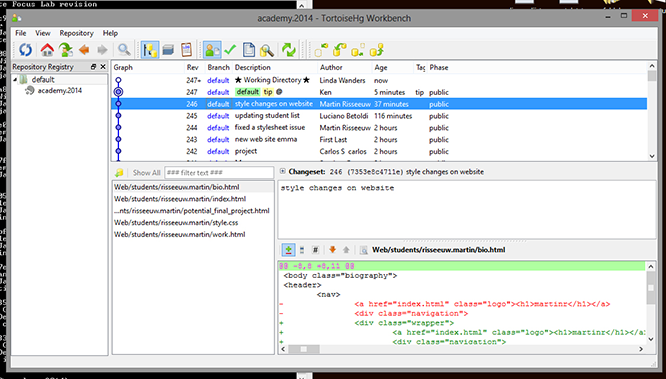Float the Repository Registry panel
This screenshot has width=666, height=379.
coord(93,67)
